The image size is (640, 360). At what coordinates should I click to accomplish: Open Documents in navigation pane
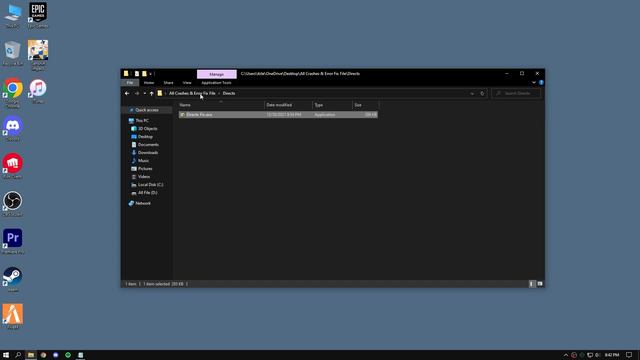(148, 144)
